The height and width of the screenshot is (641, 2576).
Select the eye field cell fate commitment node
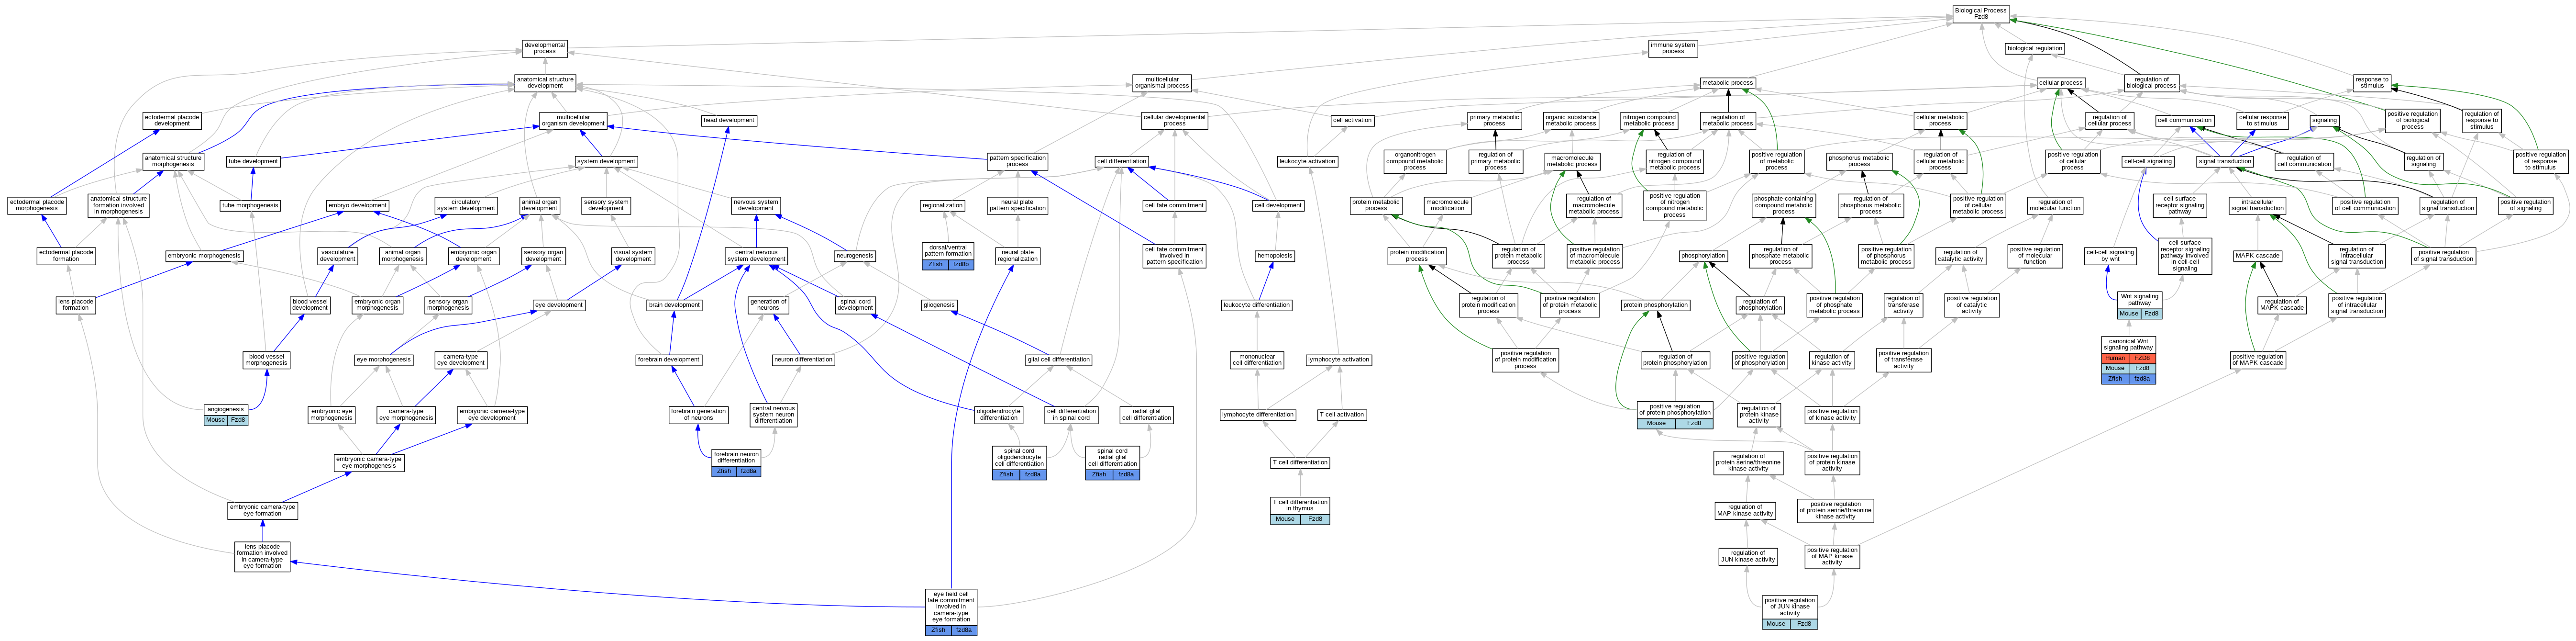point(950,607)
